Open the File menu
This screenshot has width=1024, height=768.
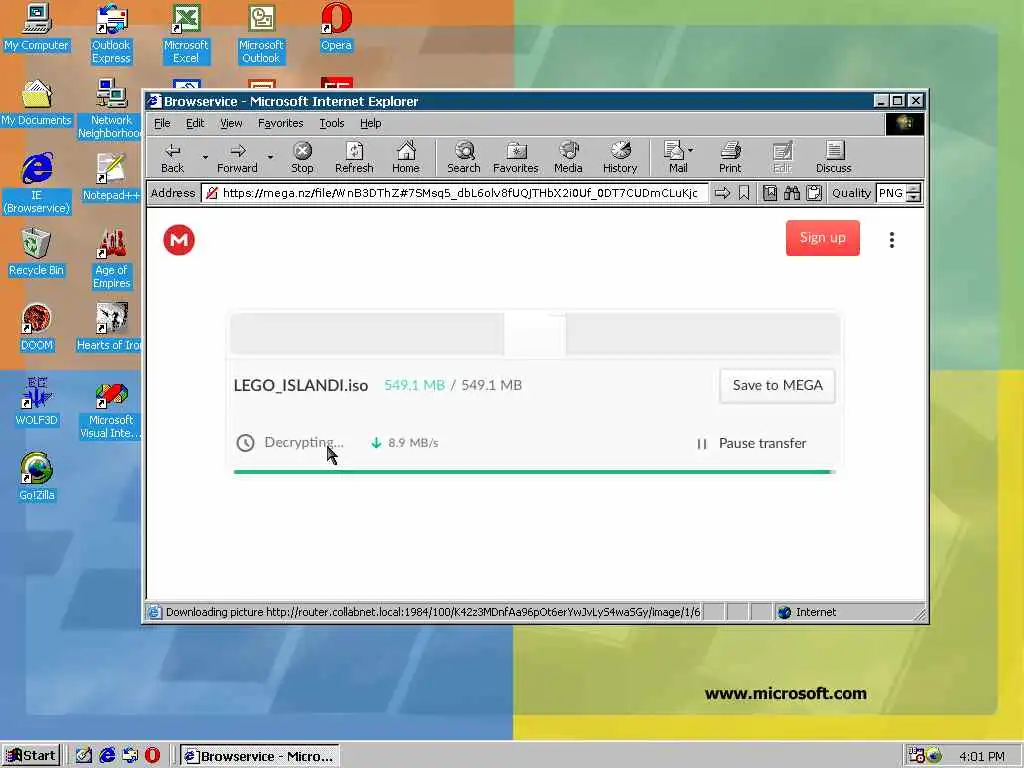click(x=162, y=123)
